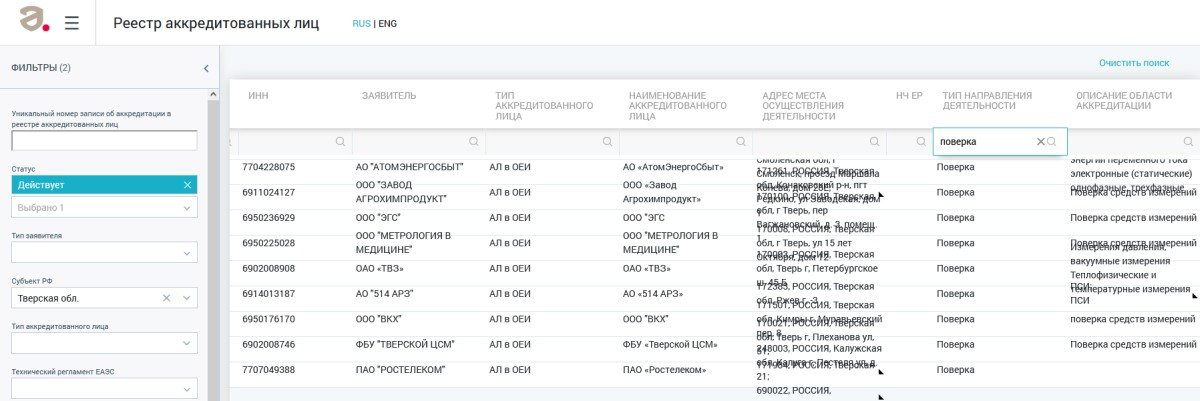
Task: Click search icon in Тип аккредитованного лица filter
Action: [x=608, y=142]
